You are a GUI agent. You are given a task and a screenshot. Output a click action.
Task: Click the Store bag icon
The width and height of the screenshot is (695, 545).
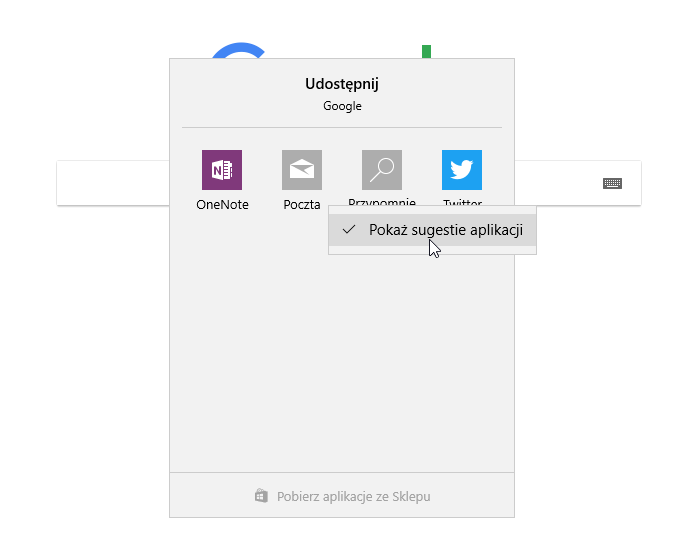point(262,496)
